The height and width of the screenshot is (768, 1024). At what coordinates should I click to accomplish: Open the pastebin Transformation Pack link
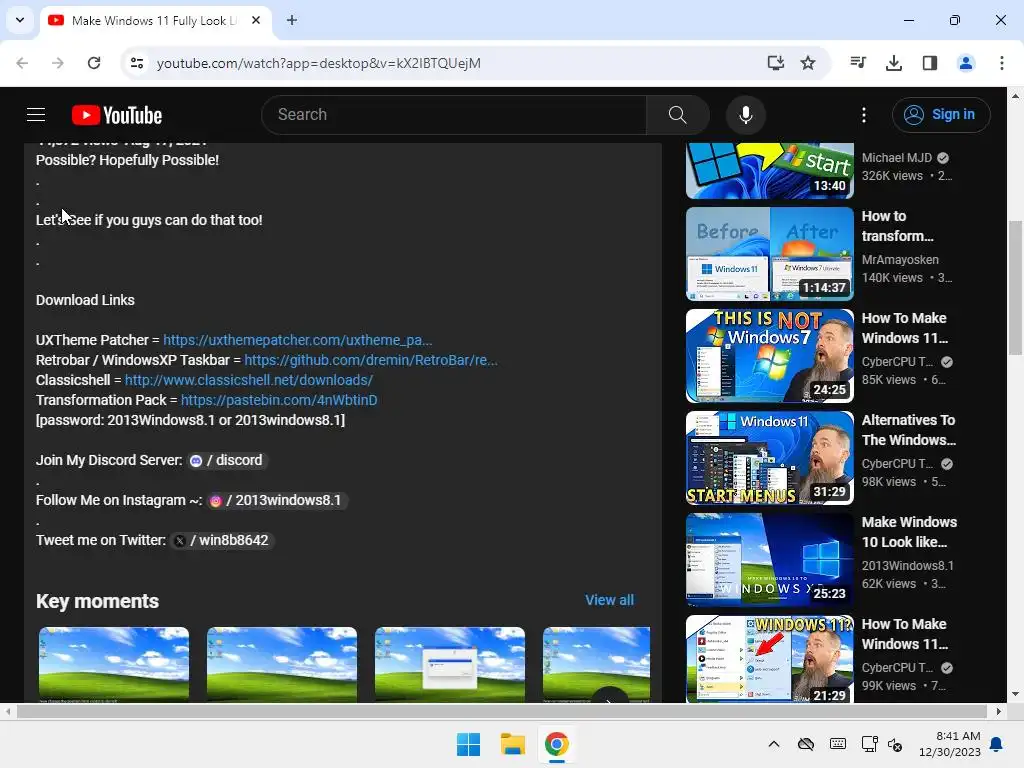[x=279, y=400]
